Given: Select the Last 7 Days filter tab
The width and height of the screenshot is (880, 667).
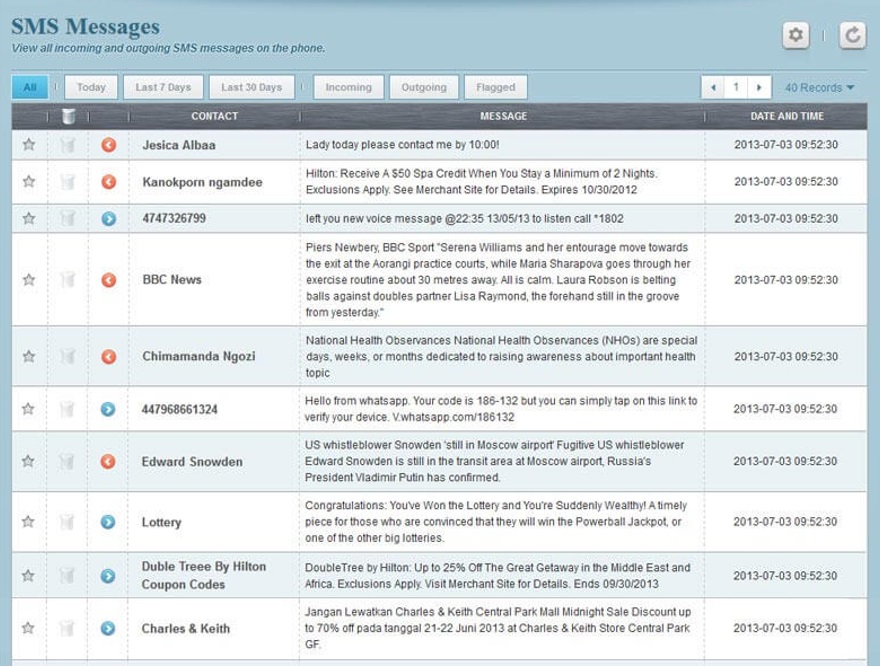Looking at the screenshot, I should (x=163, y=88).
